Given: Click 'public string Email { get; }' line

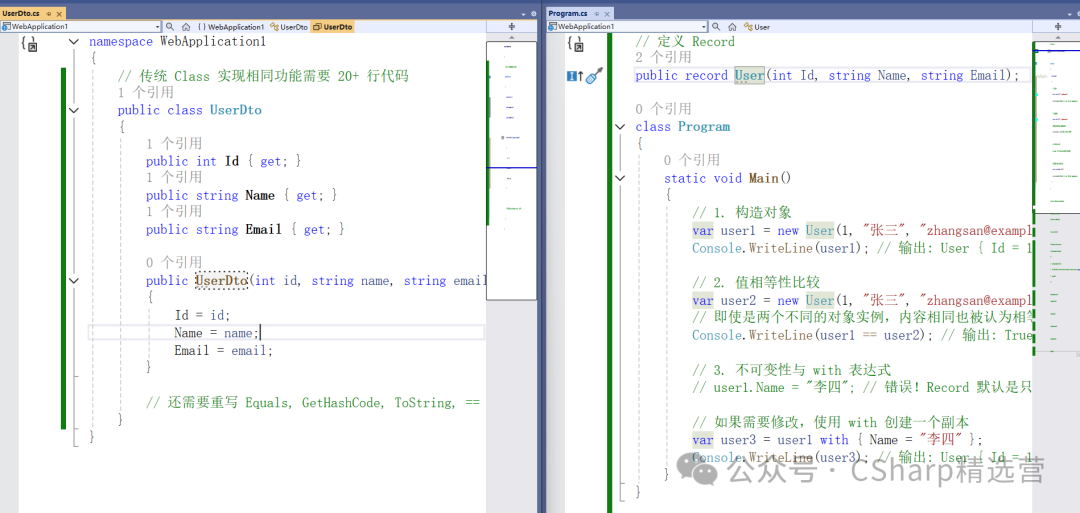Looking at the screenshot, I should [x=245, y=229].
